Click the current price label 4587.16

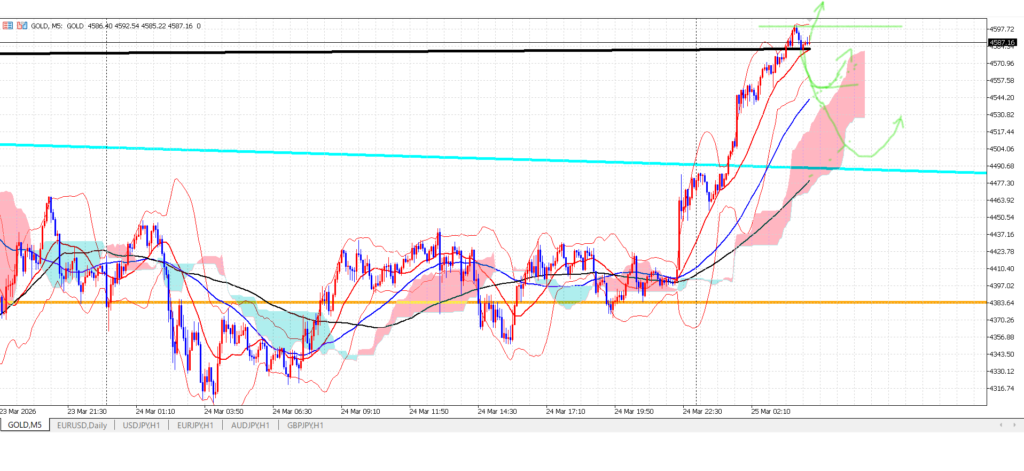click(1002, 43)
